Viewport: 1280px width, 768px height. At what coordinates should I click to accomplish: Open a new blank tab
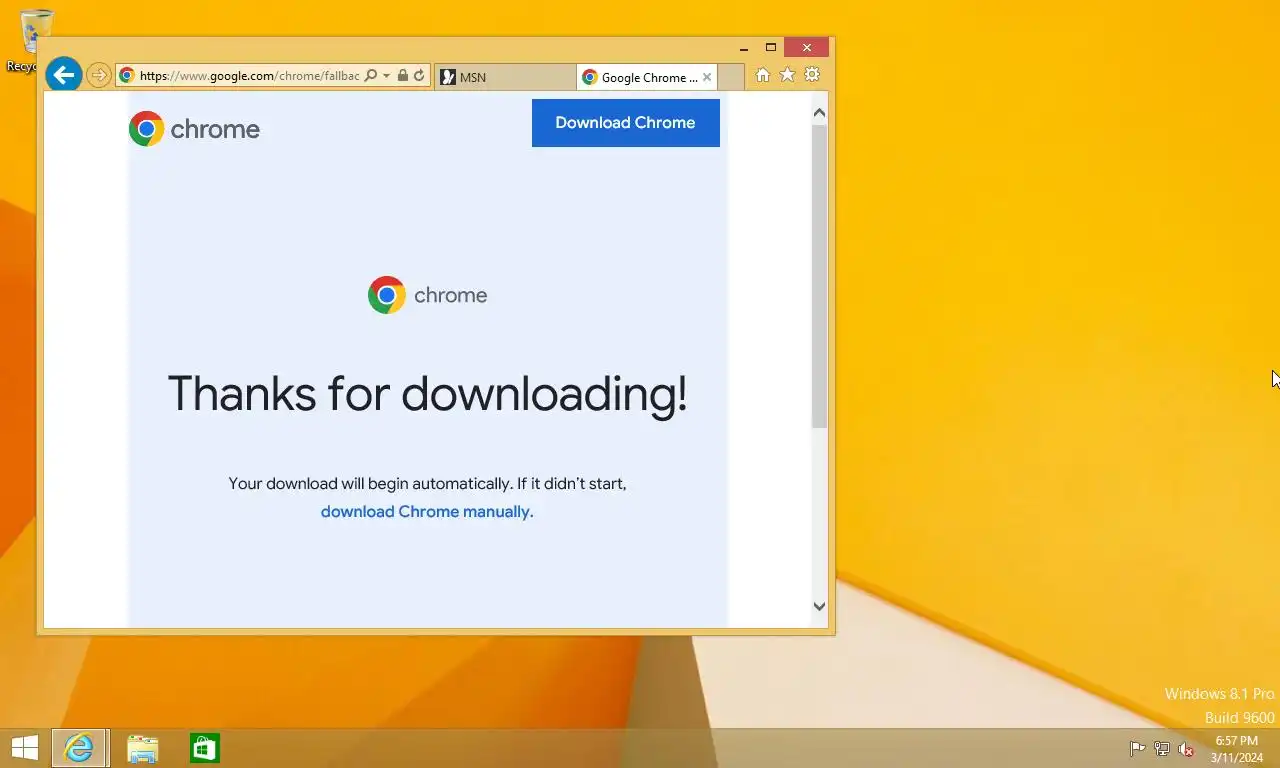(x=731, y=77)
